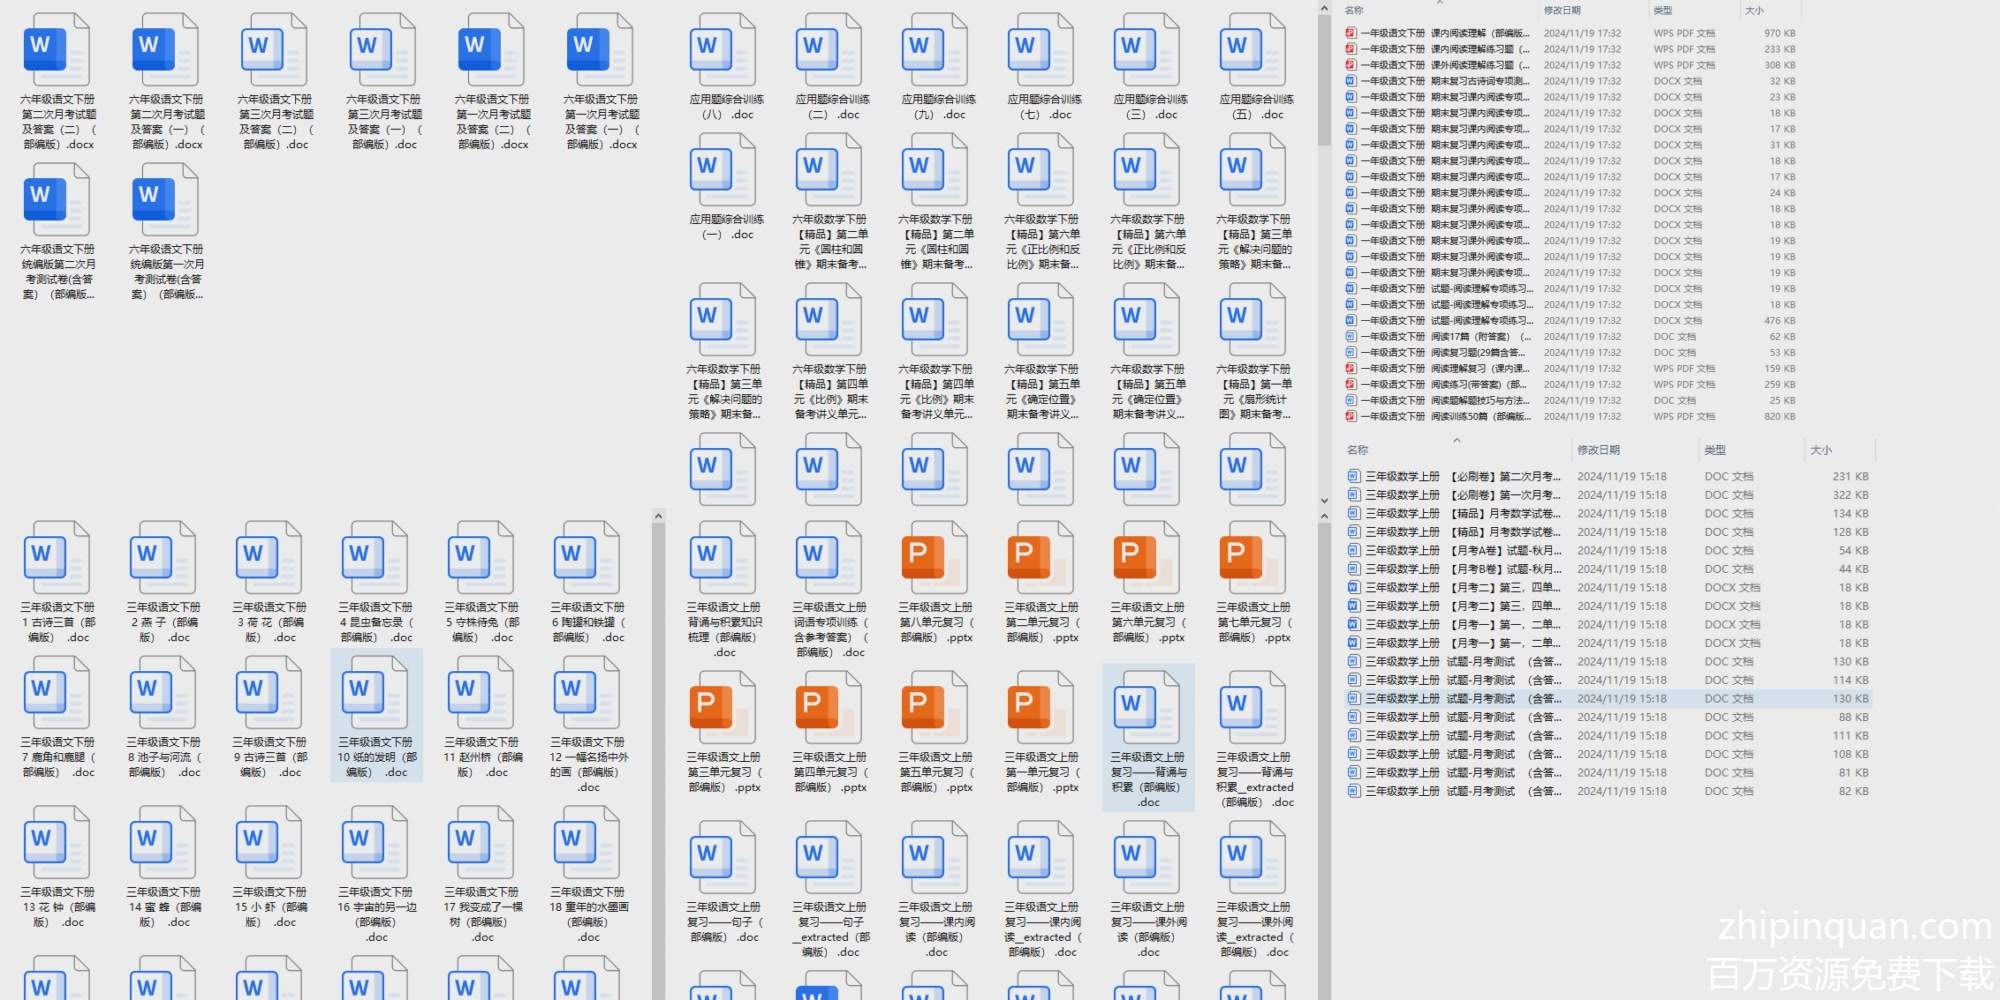This screenshot has height=1000, width=2000.
Task: Sort lower file list by 类型 column
Action: 1715,450
